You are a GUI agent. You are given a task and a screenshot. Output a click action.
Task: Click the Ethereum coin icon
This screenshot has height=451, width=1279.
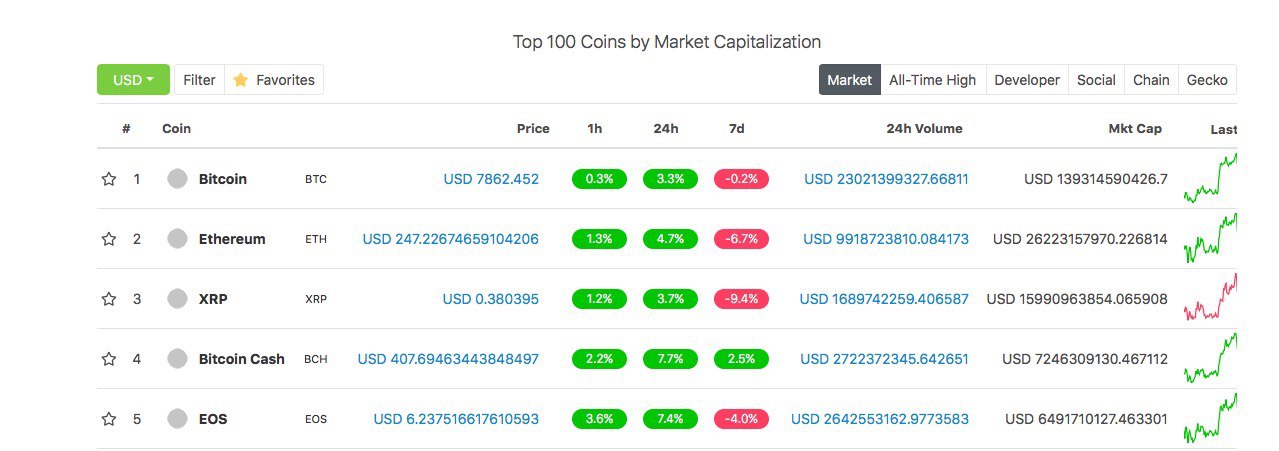(177, 239)
